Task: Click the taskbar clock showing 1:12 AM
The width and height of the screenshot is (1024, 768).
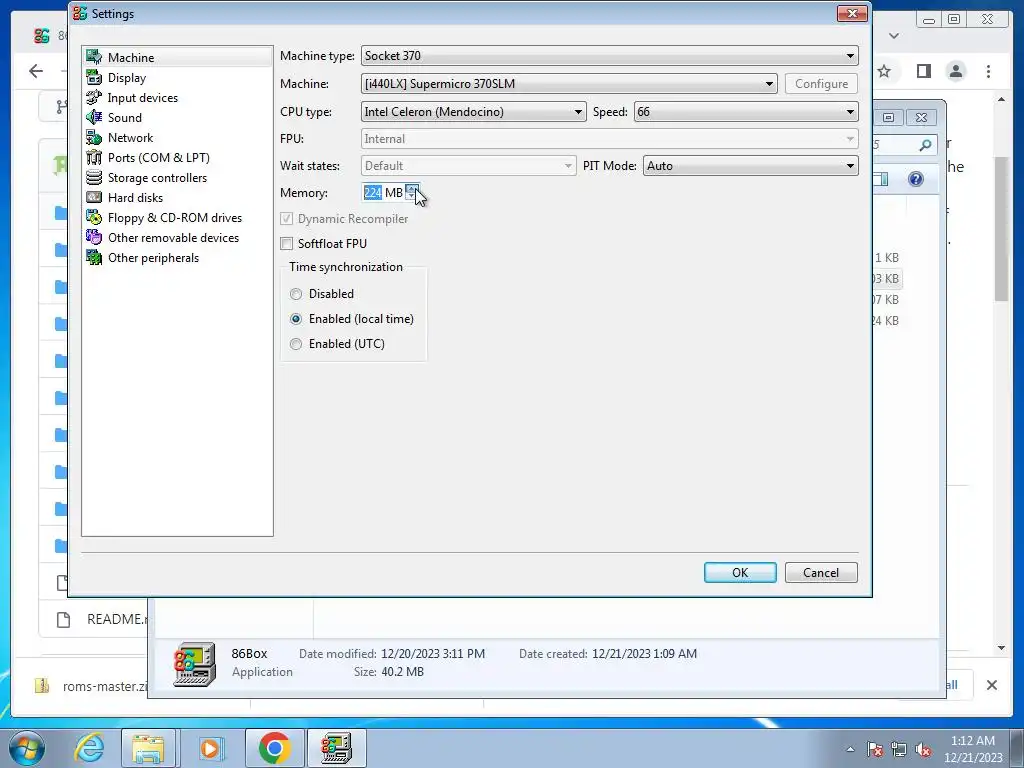Action: [972, 749]
